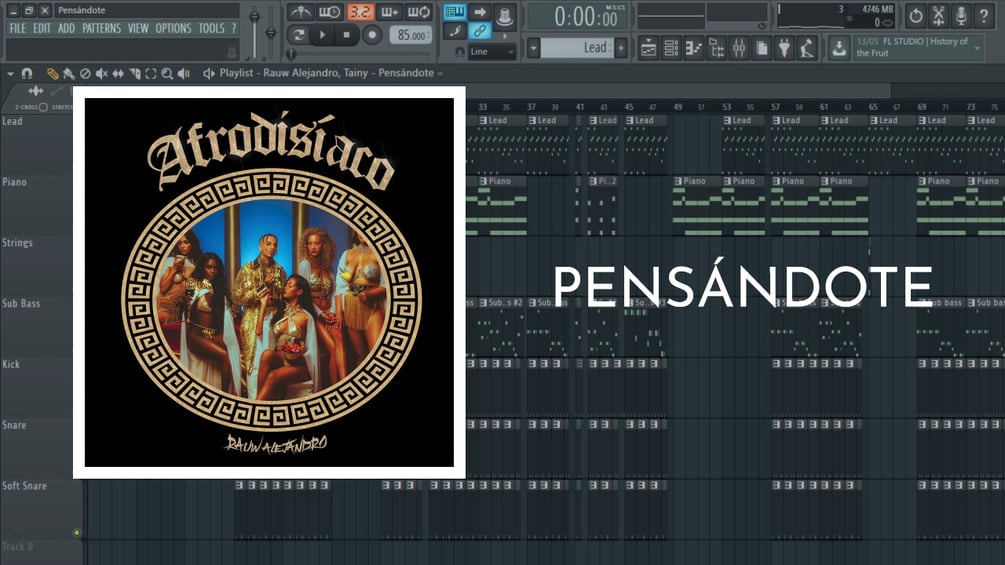The image size is (1005, 565).
Task: Open the FILE menu
Action: point(18,29)
